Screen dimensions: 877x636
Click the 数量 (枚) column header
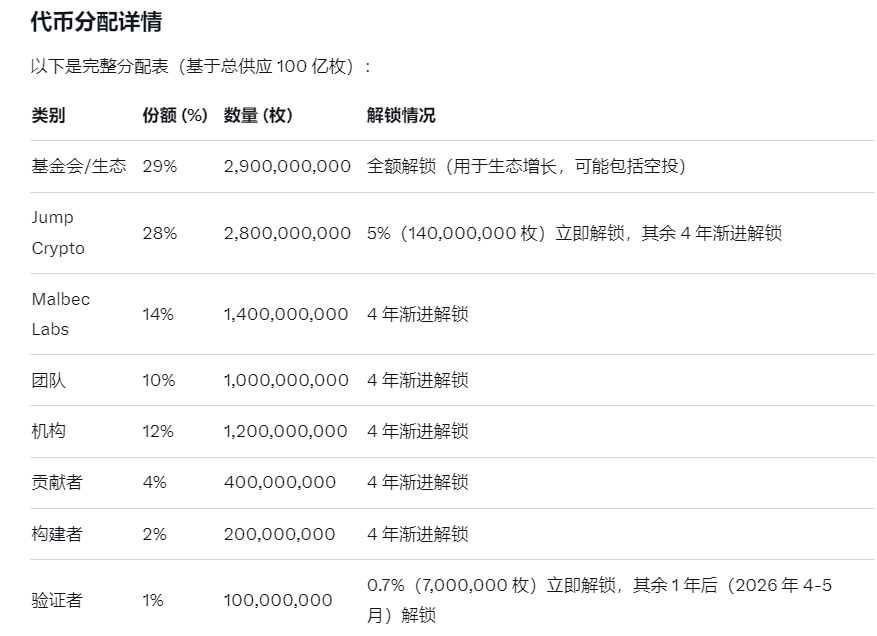[258, 115]
